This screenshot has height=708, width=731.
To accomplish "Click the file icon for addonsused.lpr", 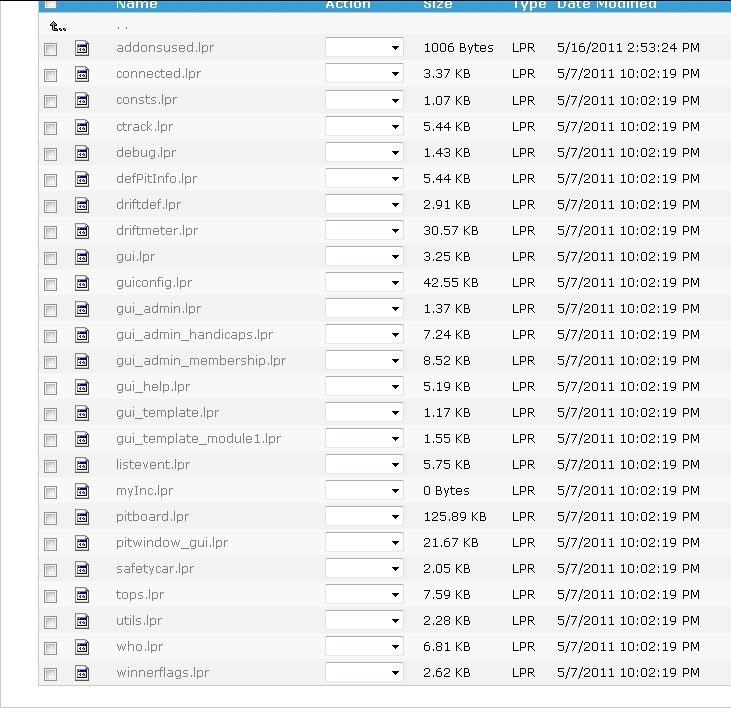I will click(x=82, y=48).
